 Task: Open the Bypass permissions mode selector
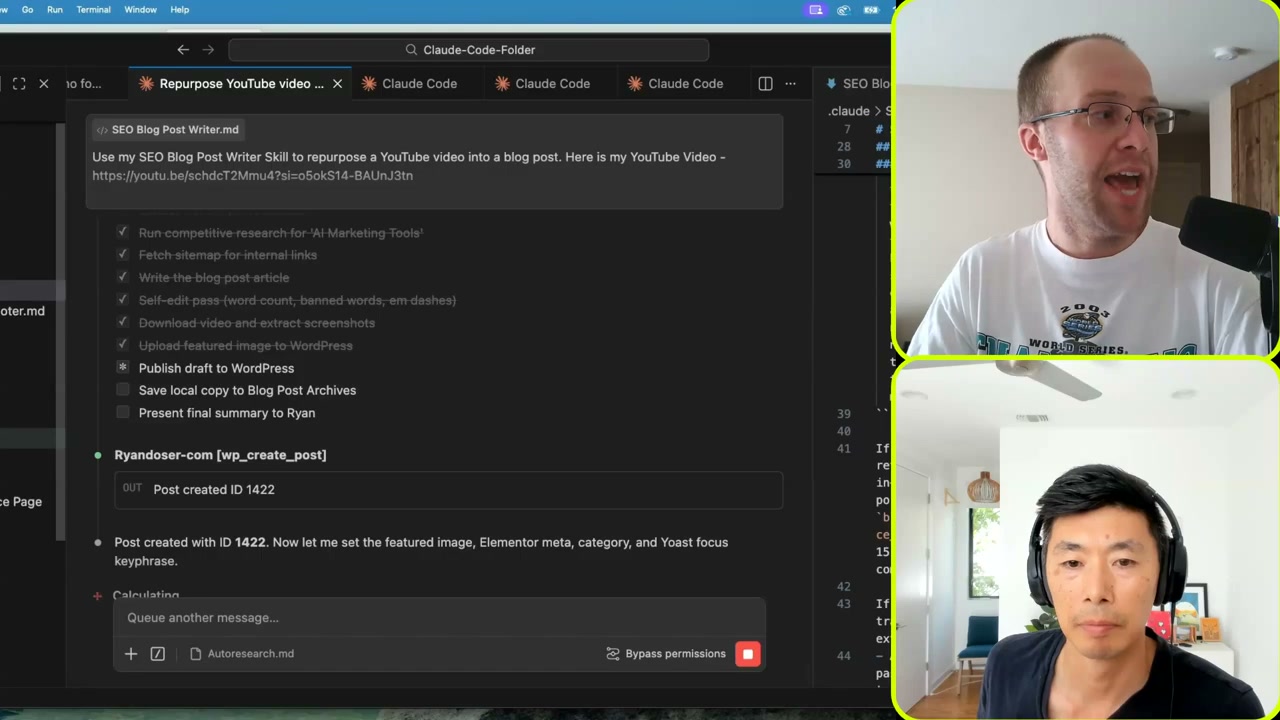point(666,654)
